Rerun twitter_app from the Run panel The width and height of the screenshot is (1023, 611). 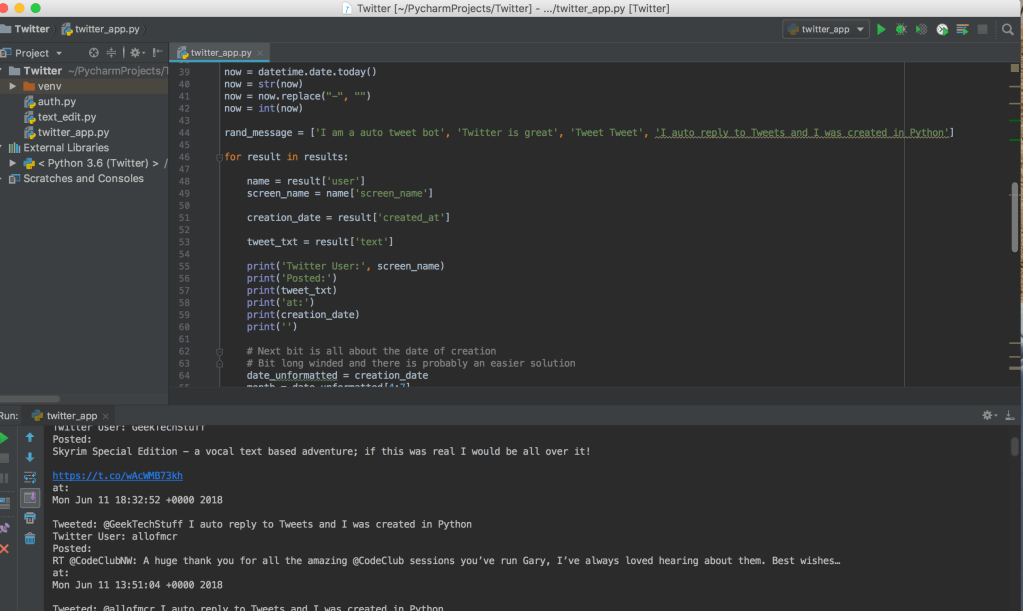point(6,437)
